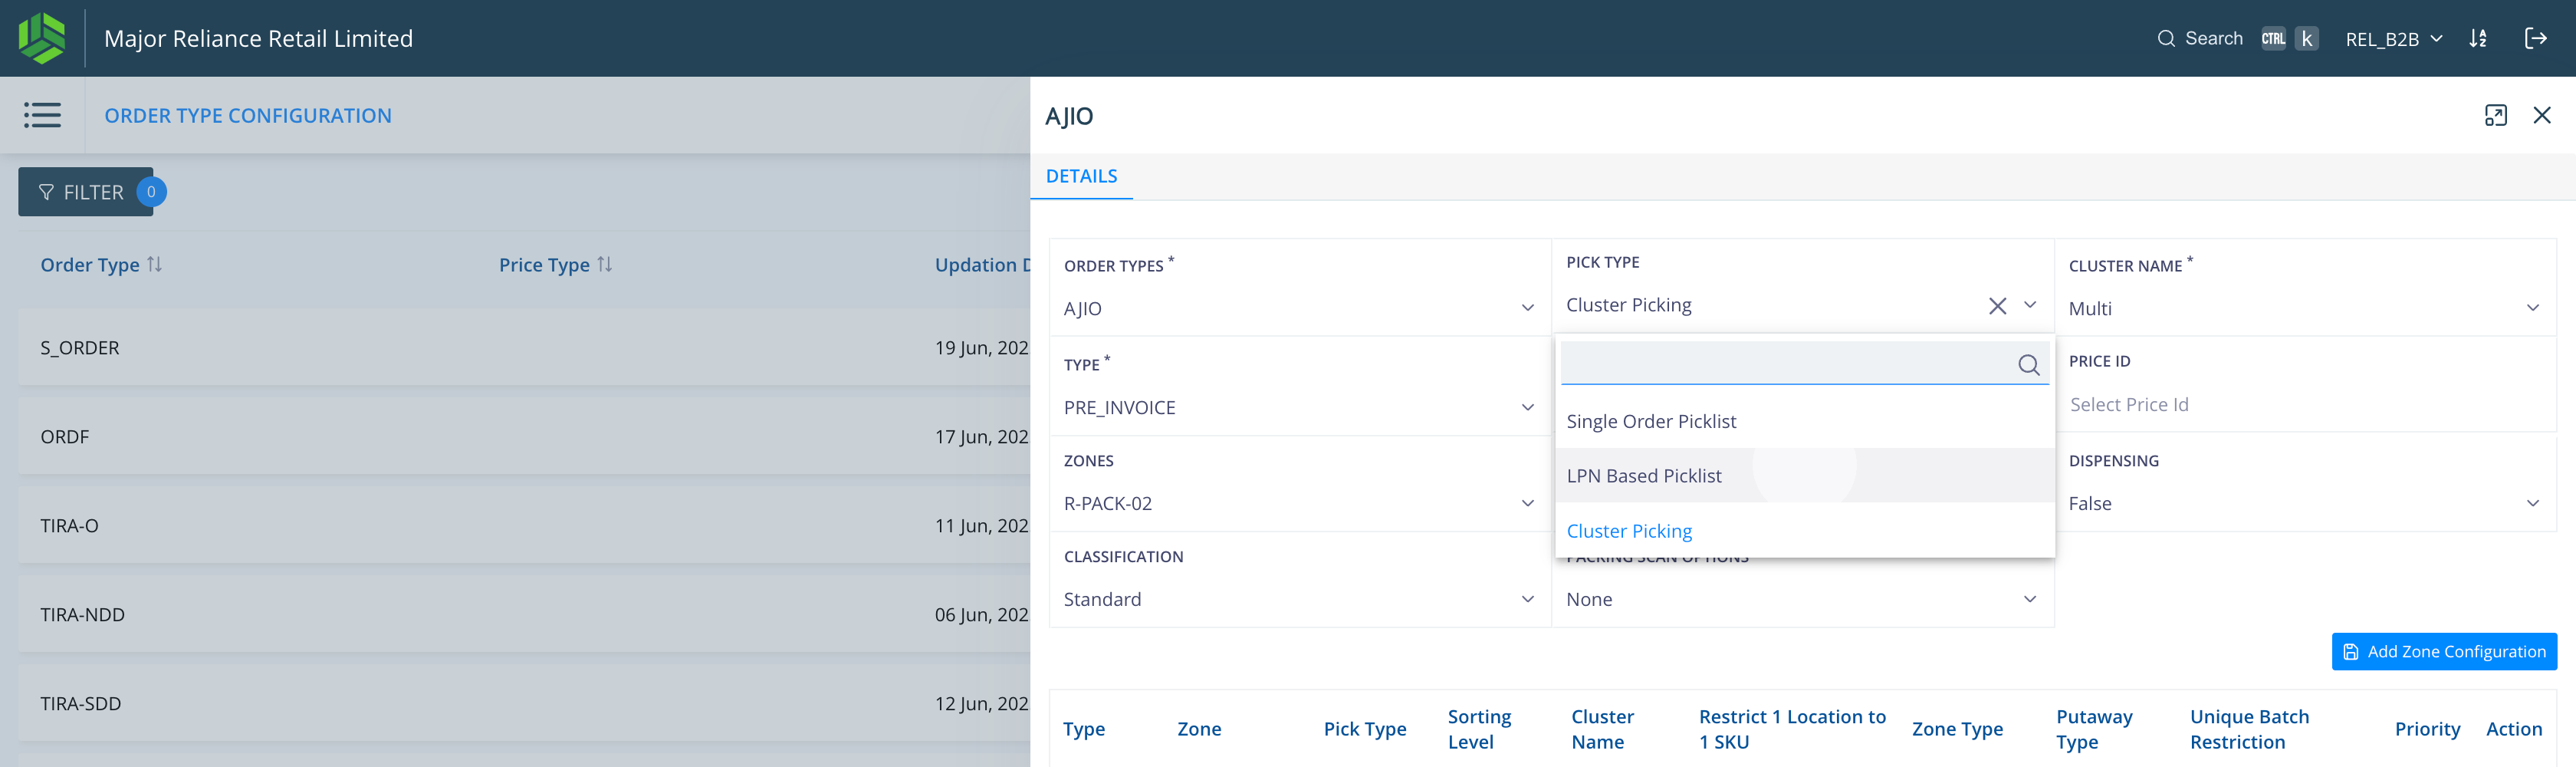Screen dimensions: 2576x767
Task: Select Single Order Picklist option
Action: pyautogui.click(x=1804, y=421)
